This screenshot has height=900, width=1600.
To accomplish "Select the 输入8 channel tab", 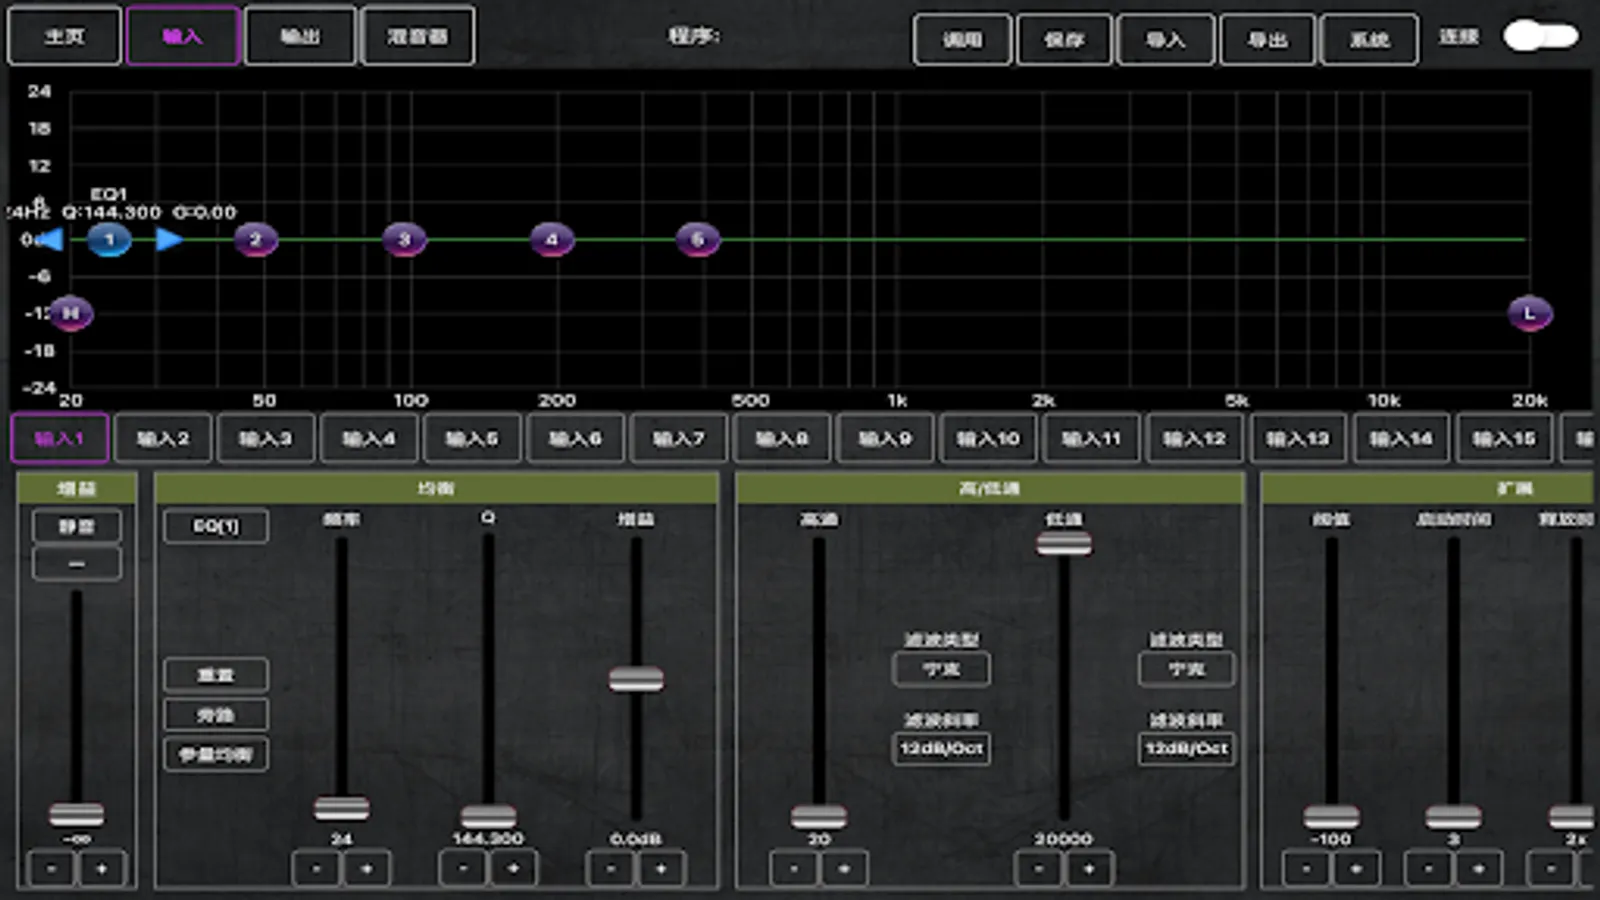I will 782,438.
